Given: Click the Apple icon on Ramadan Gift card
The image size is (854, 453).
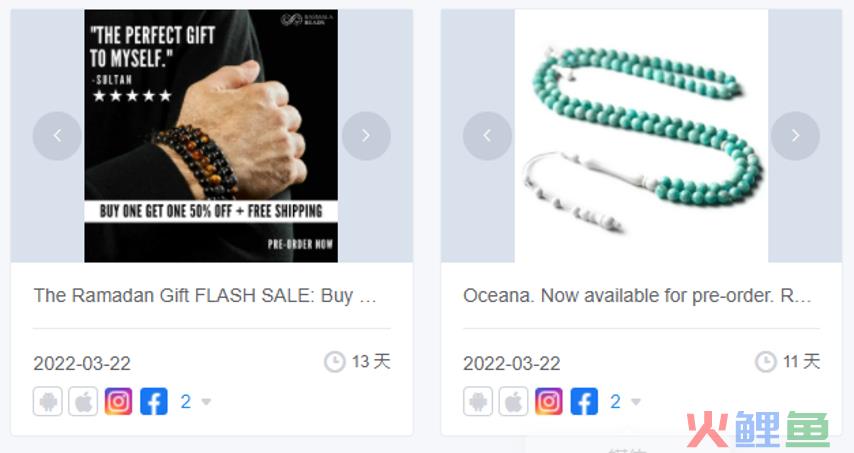Looking at the screenshot, I should (x=83, y=402).
